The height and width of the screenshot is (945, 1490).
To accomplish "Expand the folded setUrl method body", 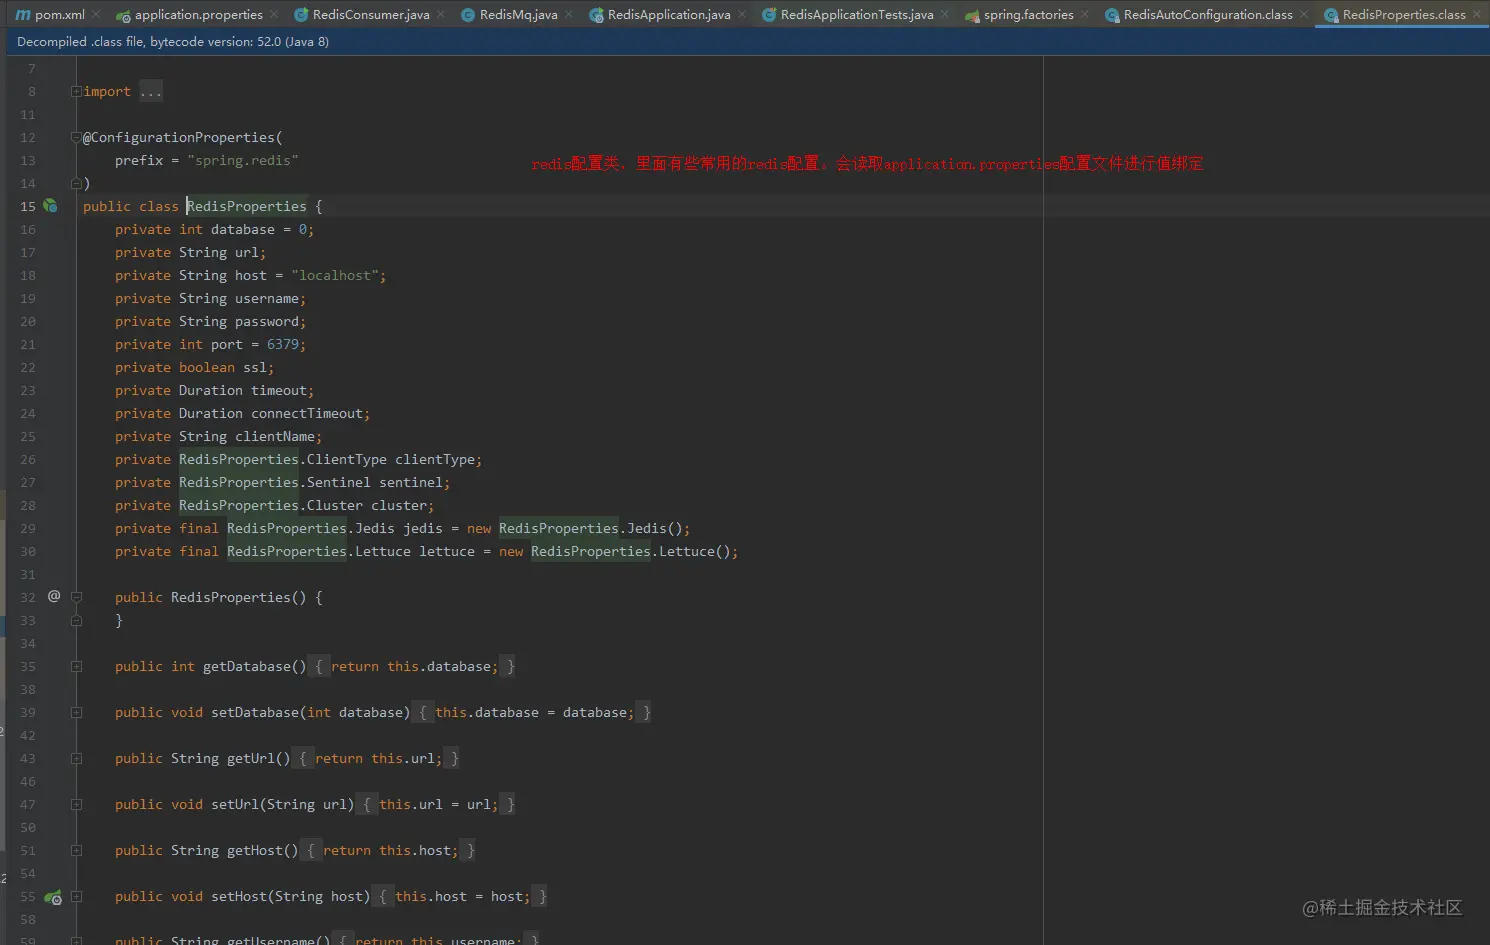I will pos(76,805).
